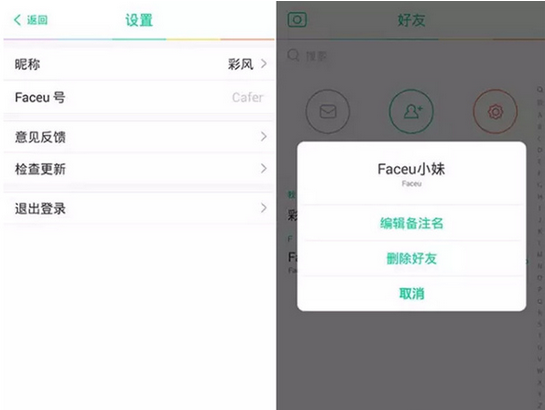Open 意见反馈 via its chevron arrow
Viewport: 545px width, 410px height.
point(264,137)
